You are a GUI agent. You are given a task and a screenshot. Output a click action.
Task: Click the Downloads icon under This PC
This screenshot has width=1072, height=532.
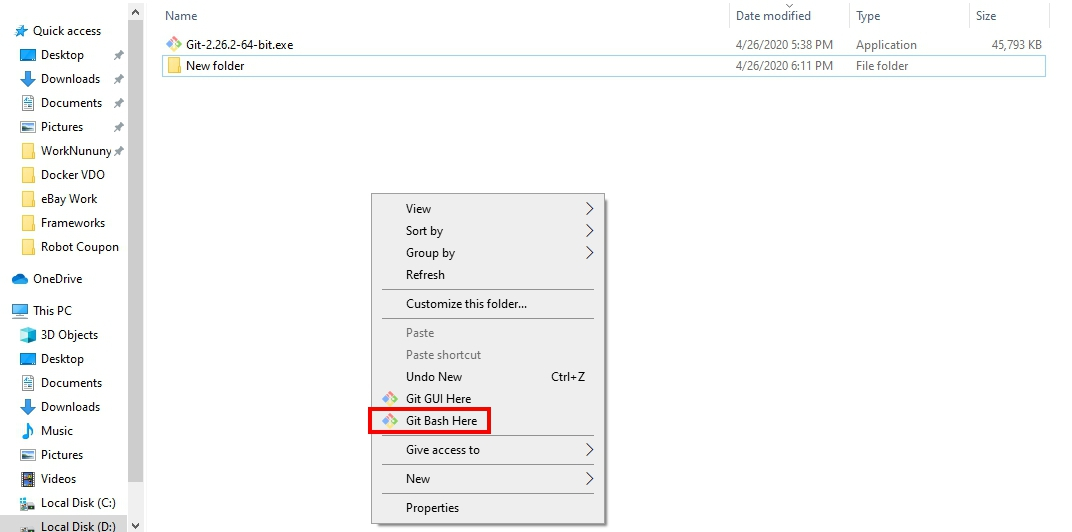pyautogui.click(x=28, y=407)
